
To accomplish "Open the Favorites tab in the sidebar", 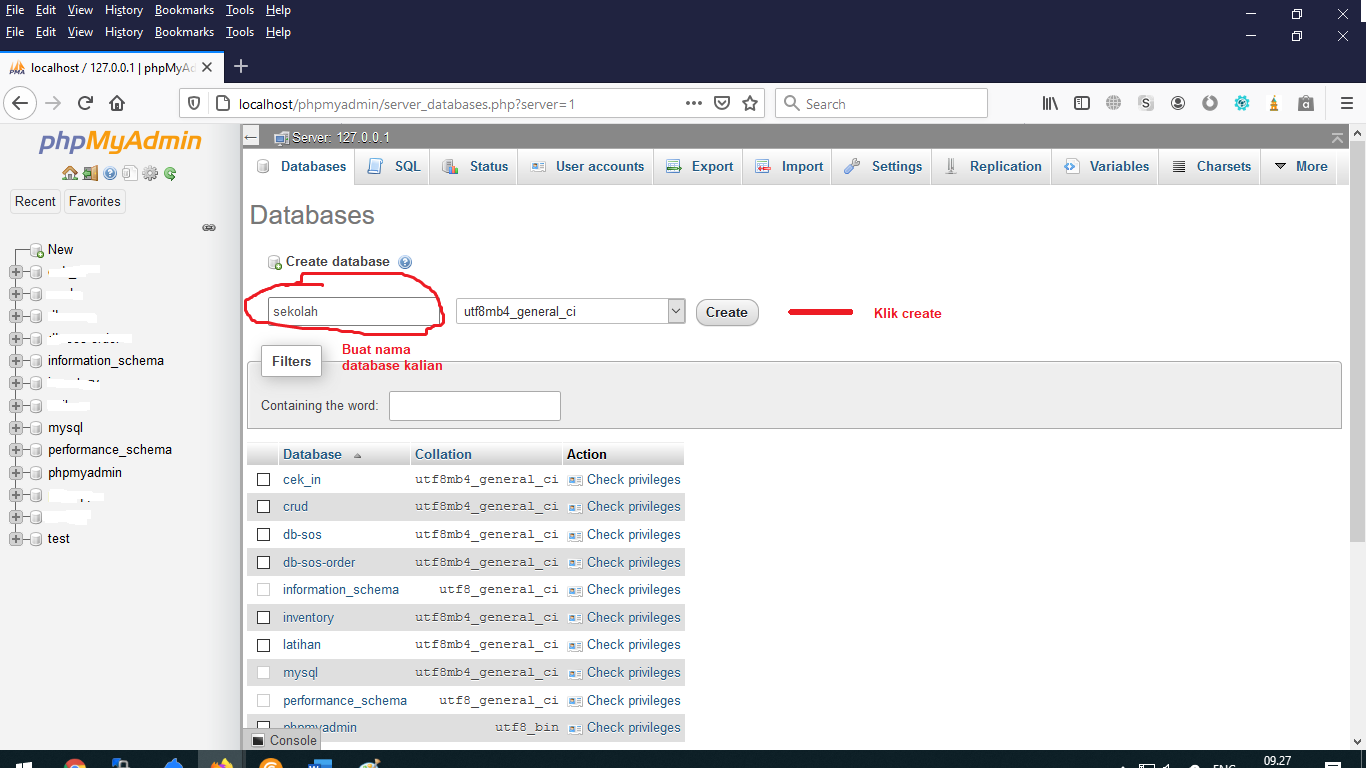I will click(x=94, y=201).
